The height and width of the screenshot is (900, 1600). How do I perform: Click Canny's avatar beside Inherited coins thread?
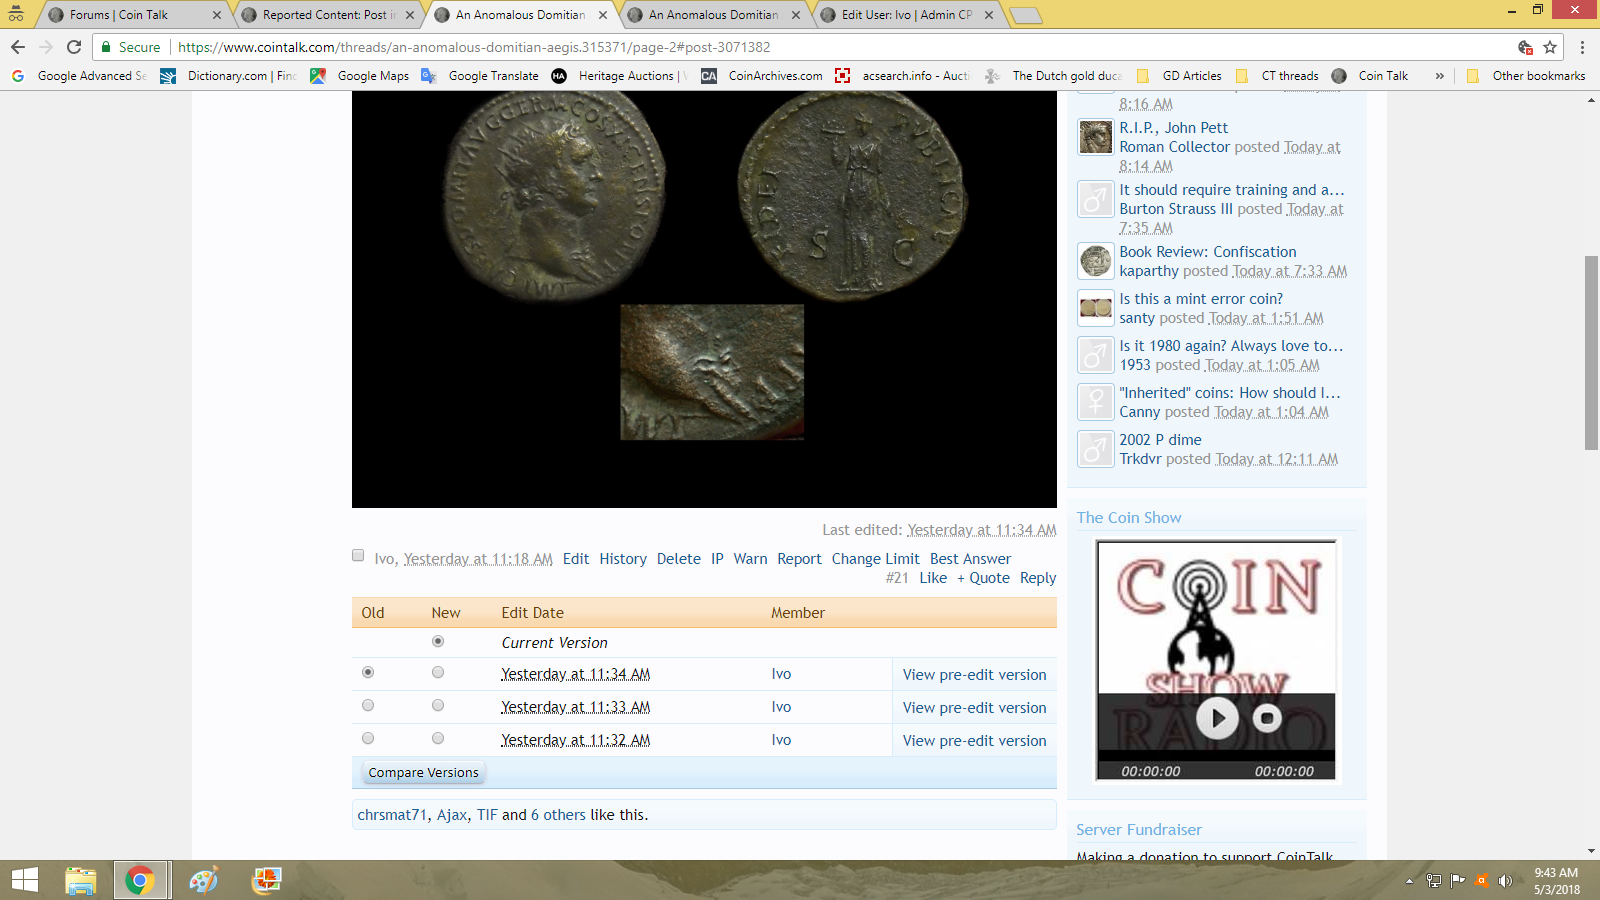(1095, 402)
